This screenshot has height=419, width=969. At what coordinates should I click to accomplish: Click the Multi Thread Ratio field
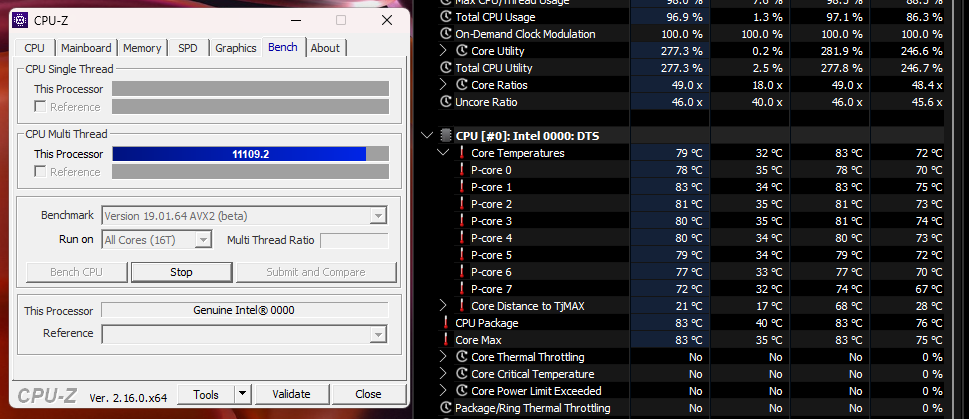pos(354,240)
